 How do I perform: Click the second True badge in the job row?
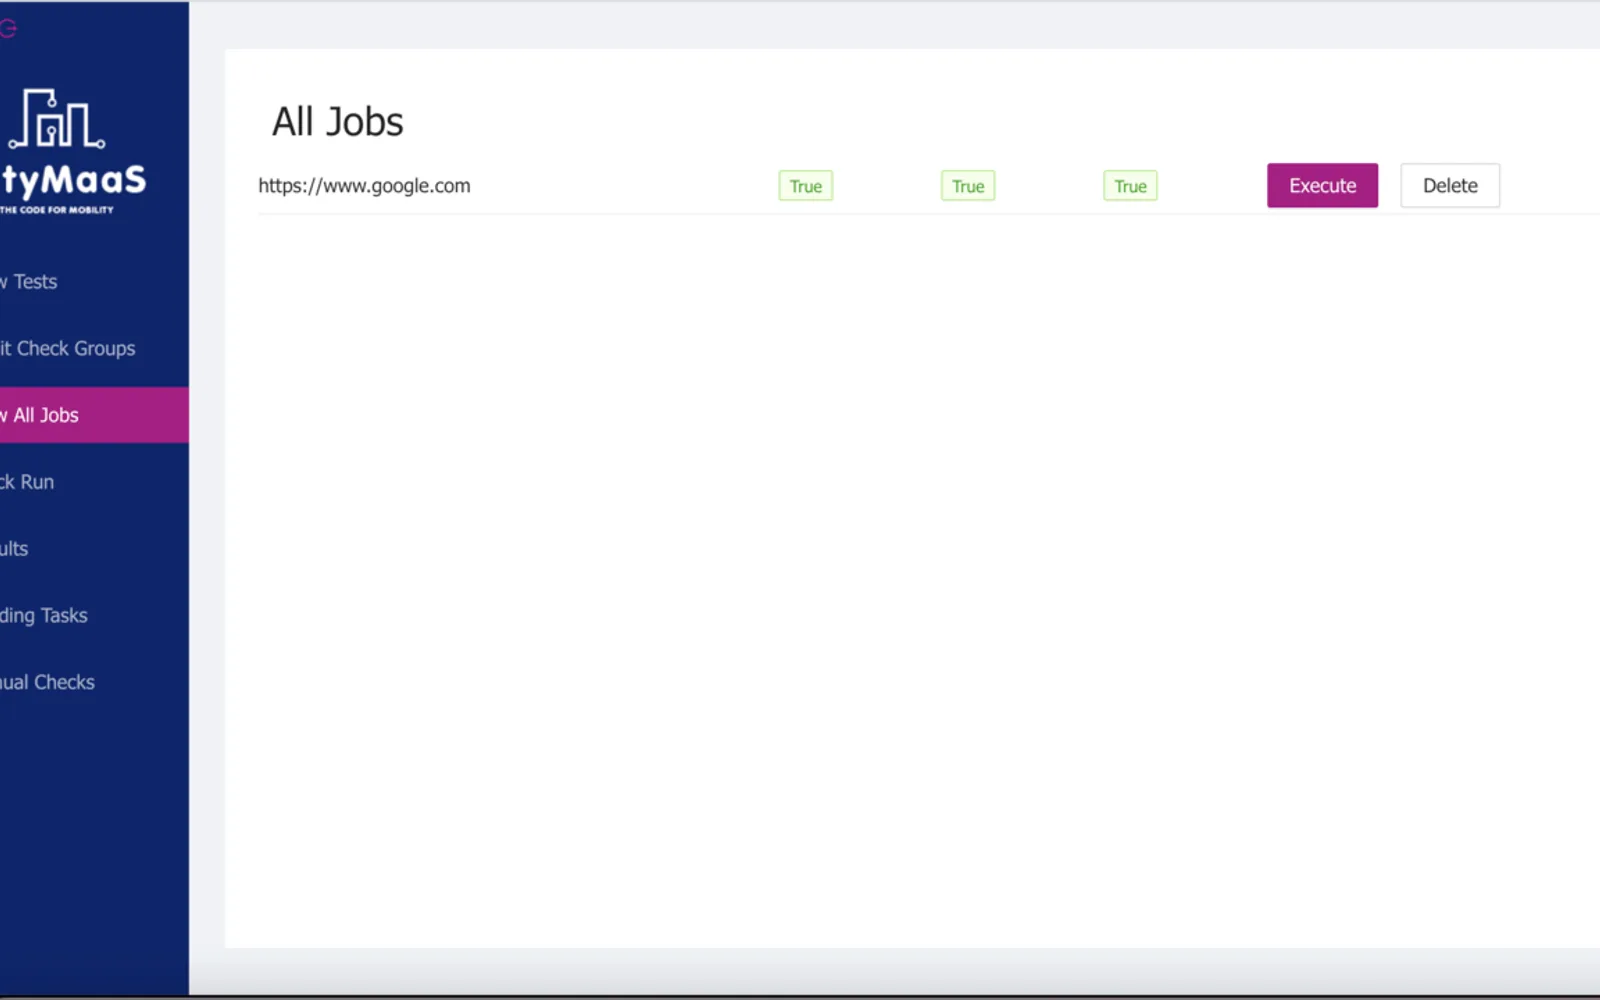968,186
